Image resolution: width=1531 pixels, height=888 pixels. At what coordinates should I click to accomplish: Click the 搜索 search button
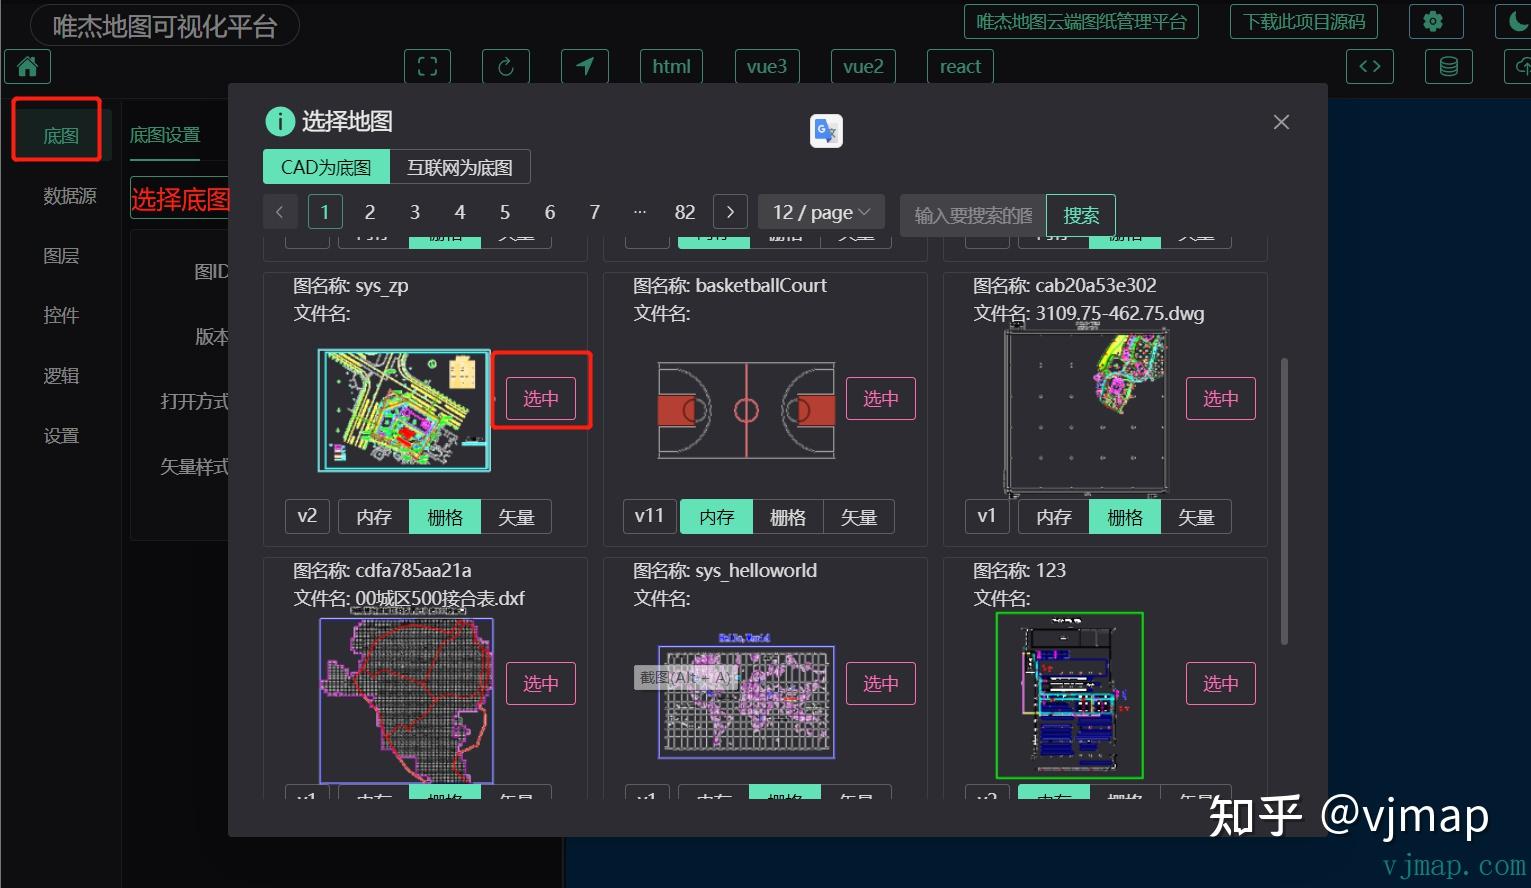point(1080,215)
